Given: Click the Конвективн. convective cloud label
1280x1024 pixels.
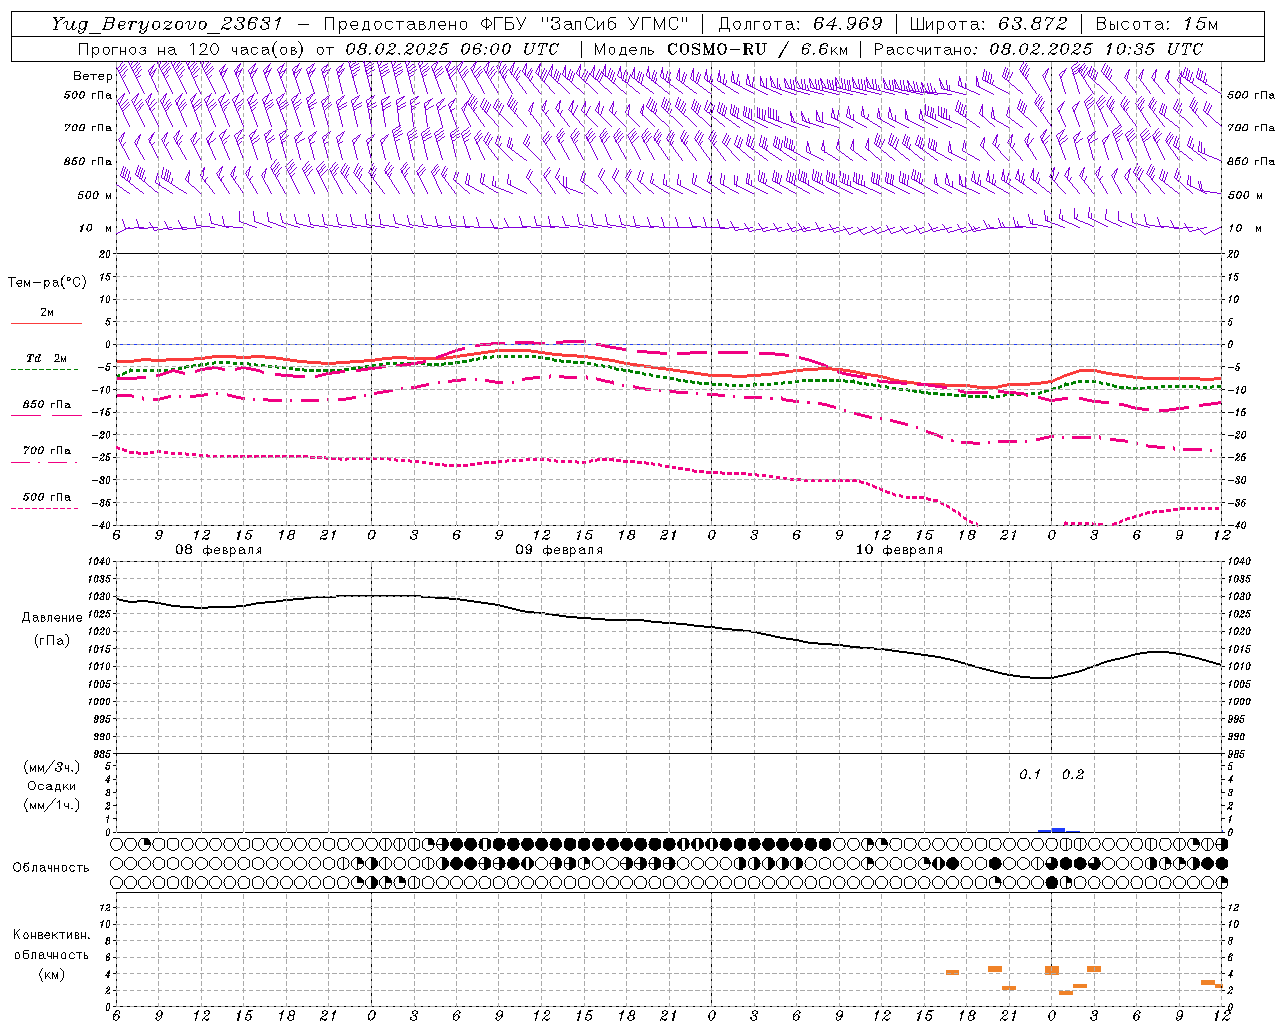Looking at the screenshot, I should [x=51, y=935].
